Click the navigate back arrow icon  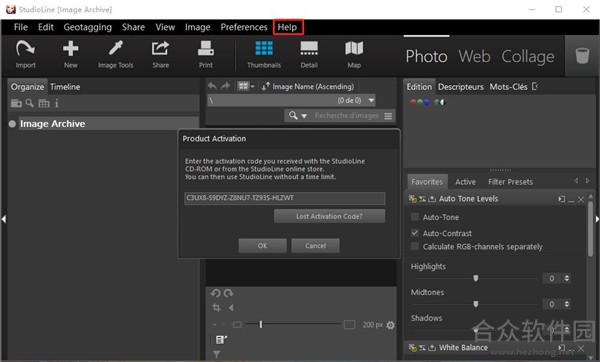(212, 86)
